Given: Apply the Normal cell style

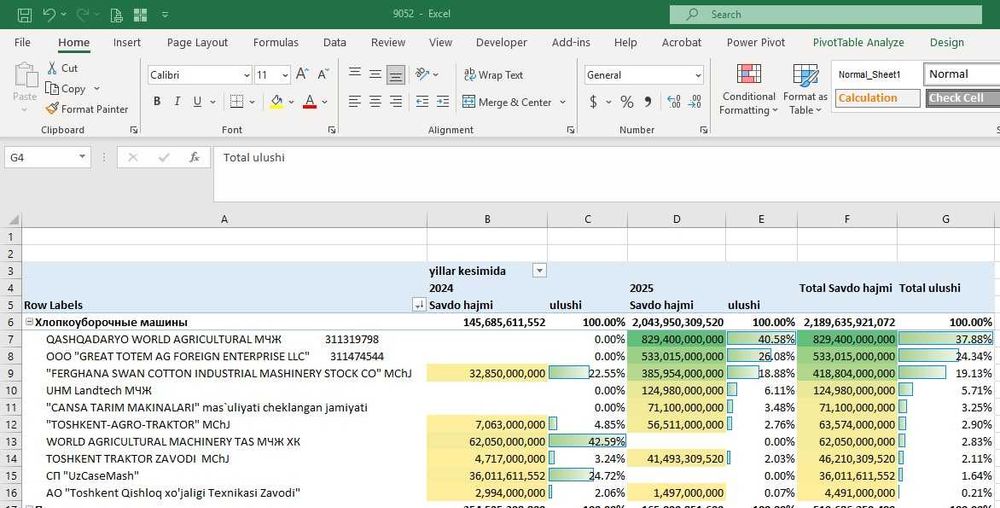Looking at the screenshot, I should [x=961, y=74].
